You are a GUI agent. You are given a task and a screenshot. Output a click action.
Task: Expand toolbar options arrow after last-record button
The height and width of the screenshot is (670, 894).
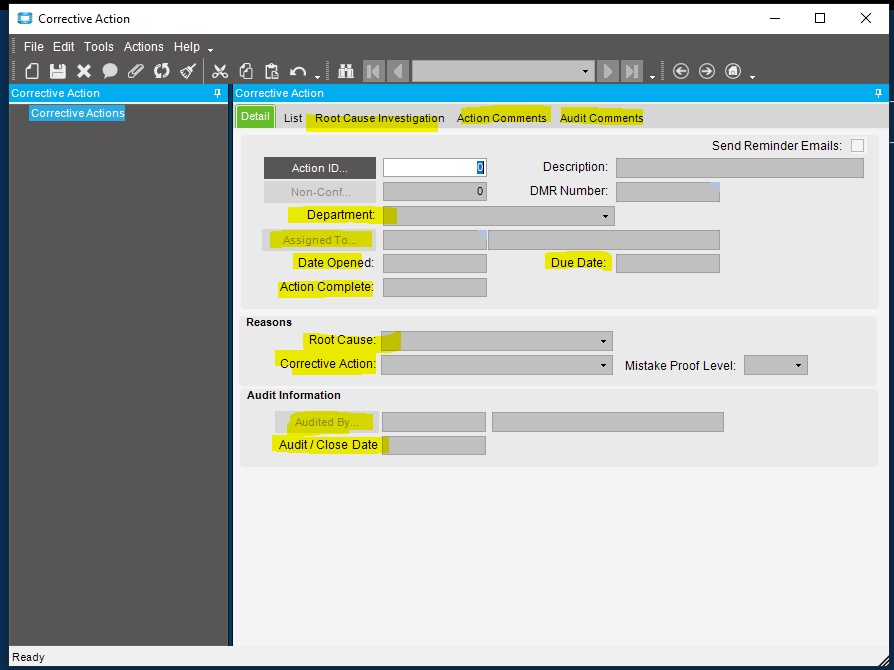click(652, 76)
